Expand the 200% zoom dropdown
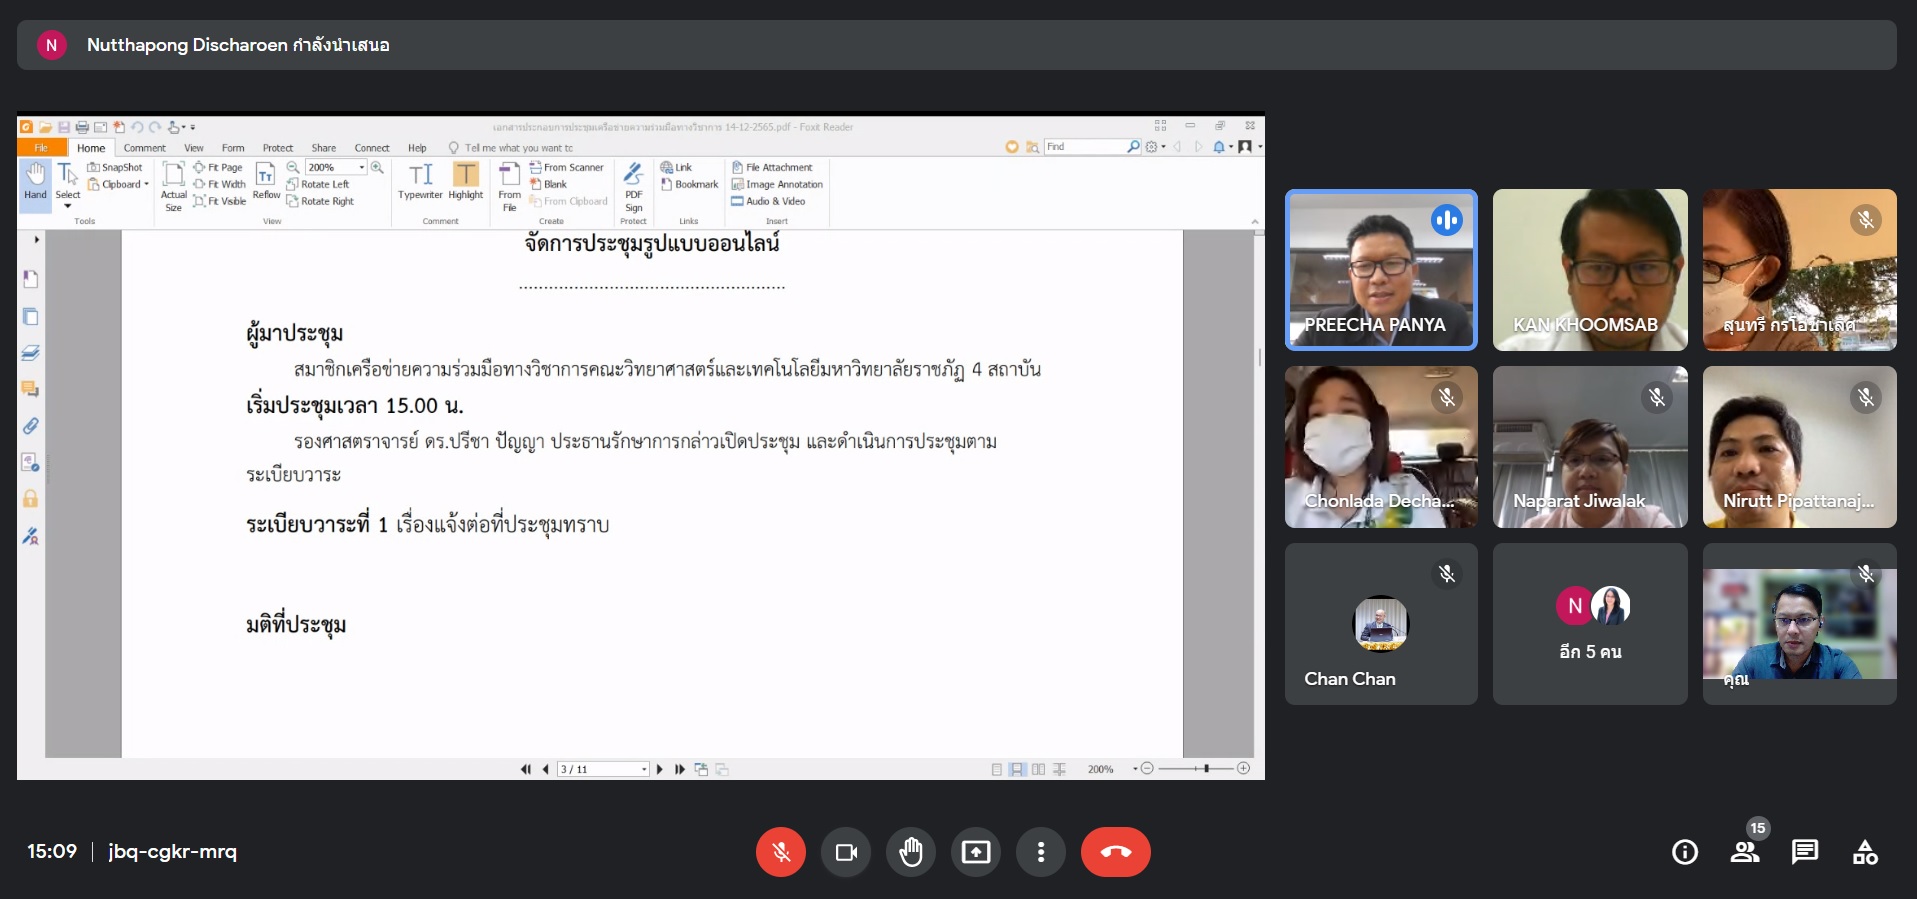Viewport: 1917px width, 899px height. [362, 168]
